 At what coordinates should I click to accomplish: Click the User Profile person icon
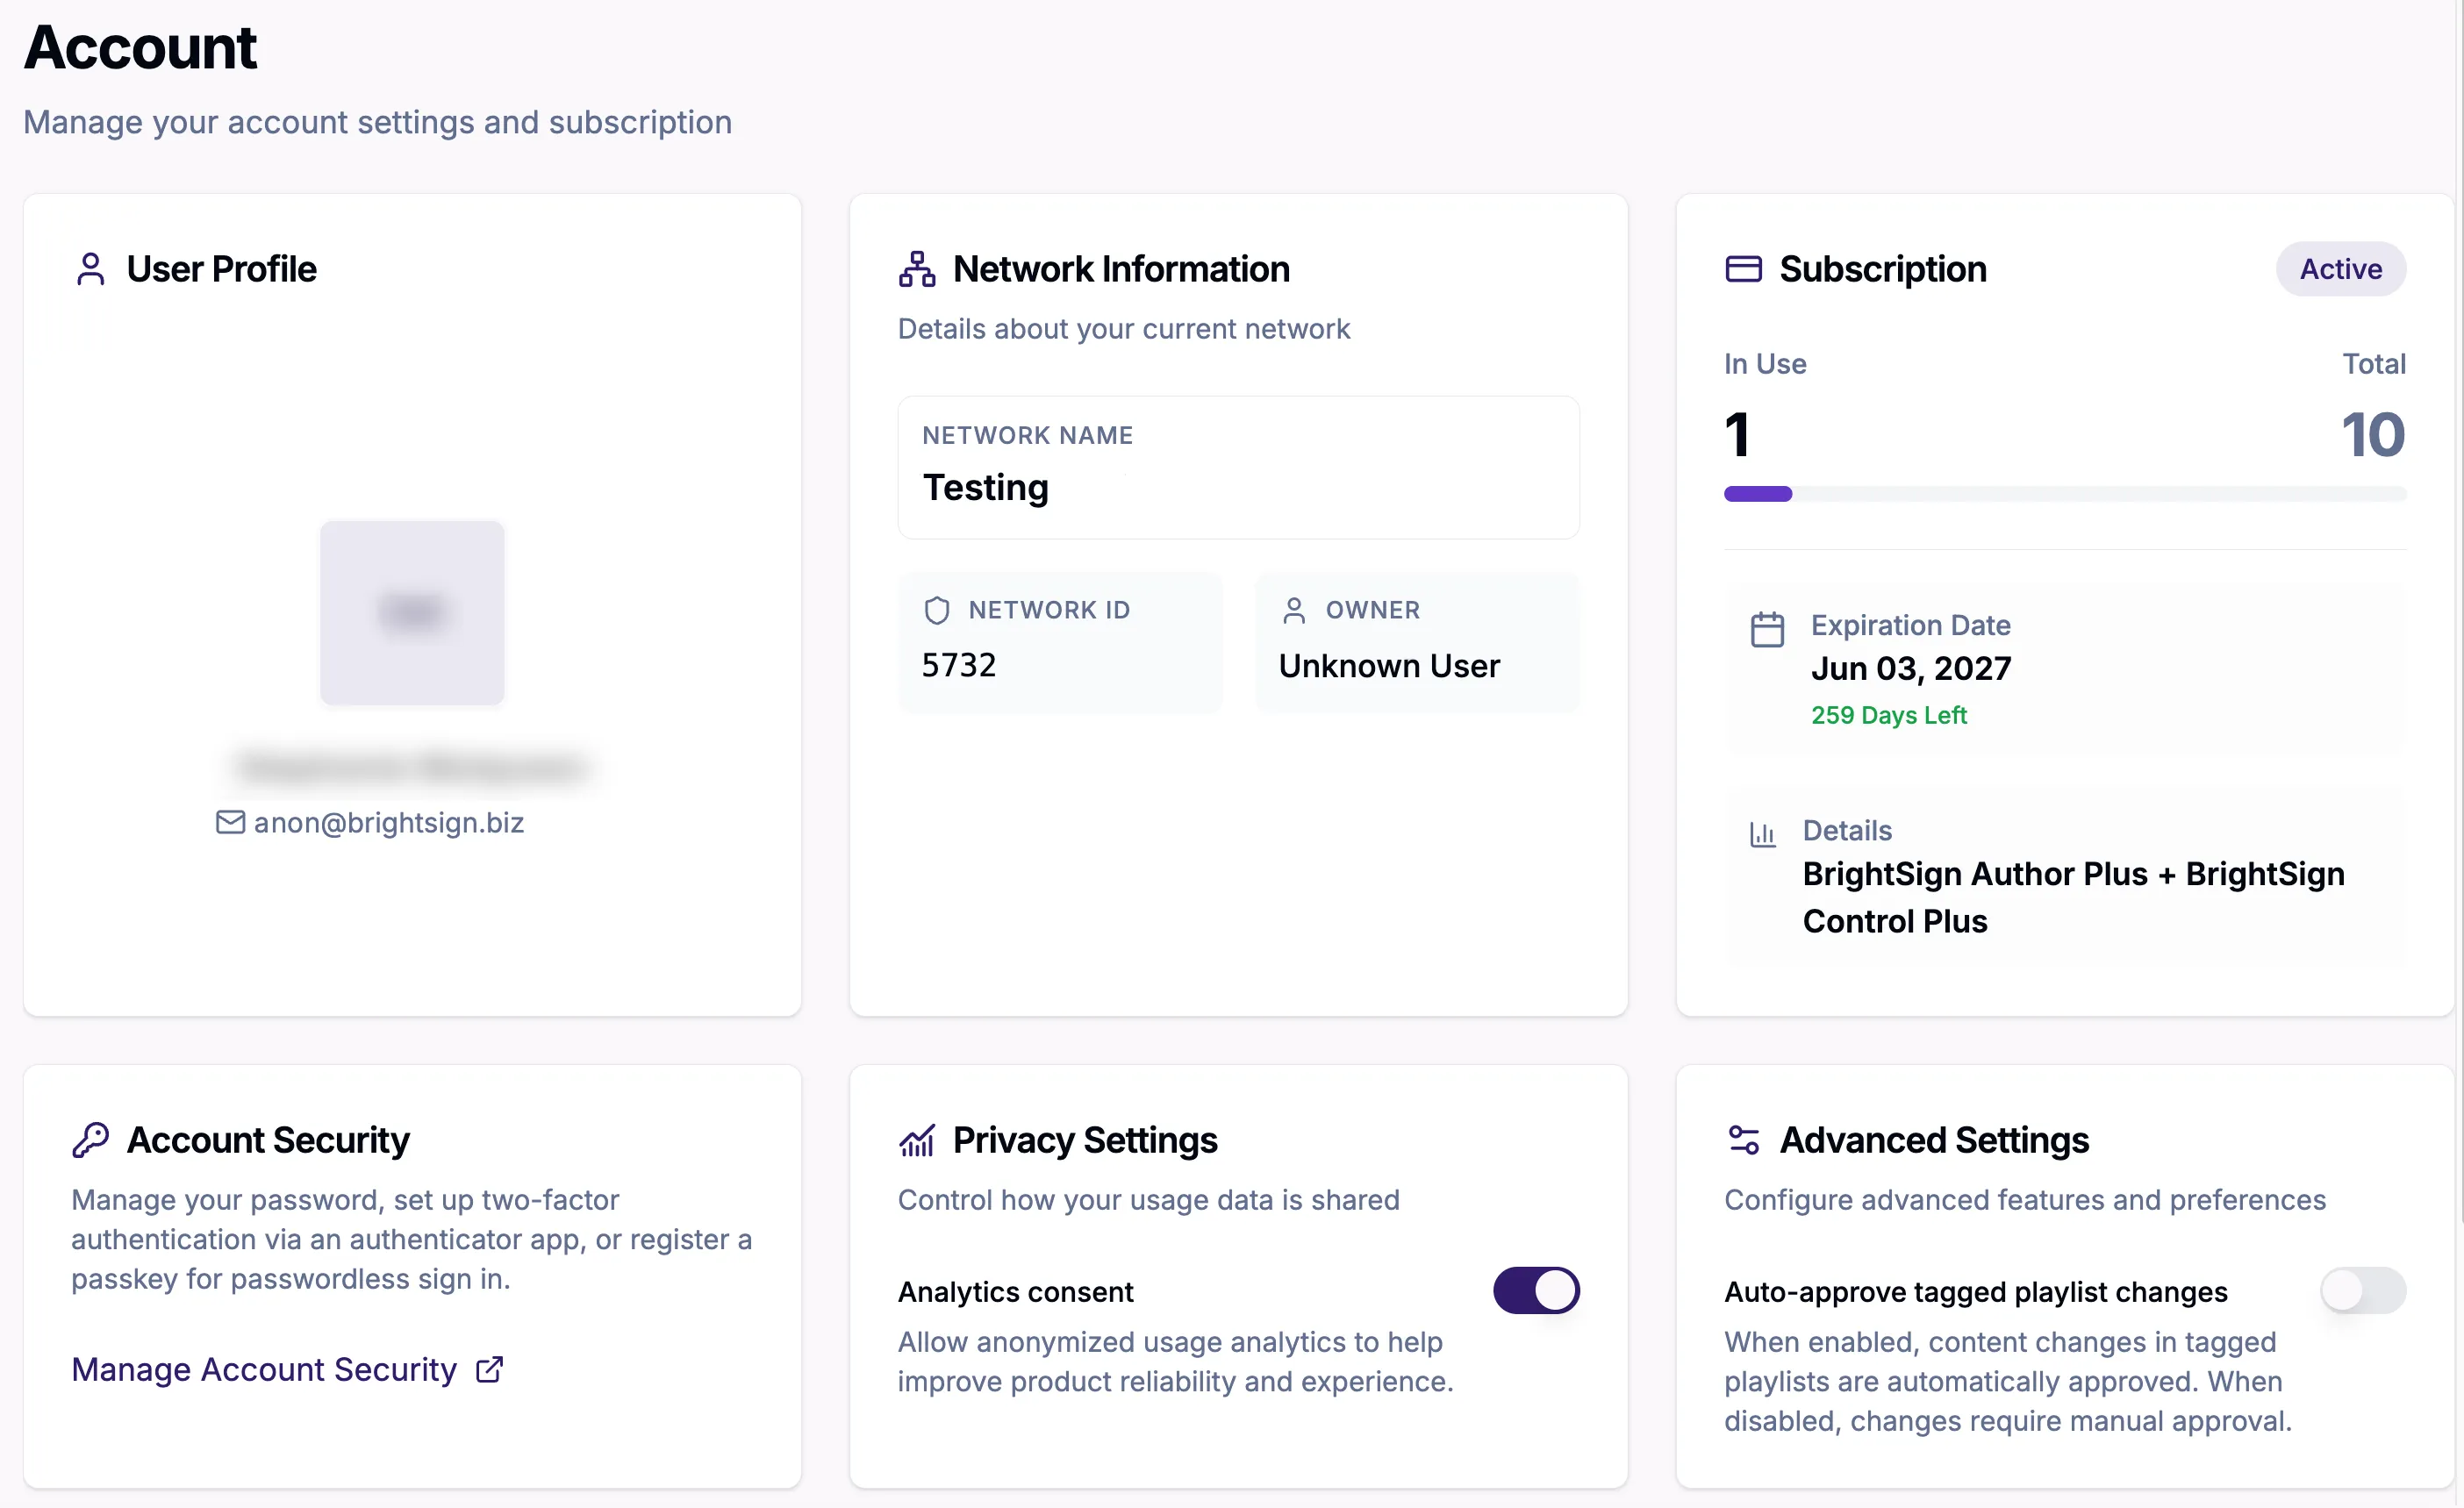click(x=91, y=269)
